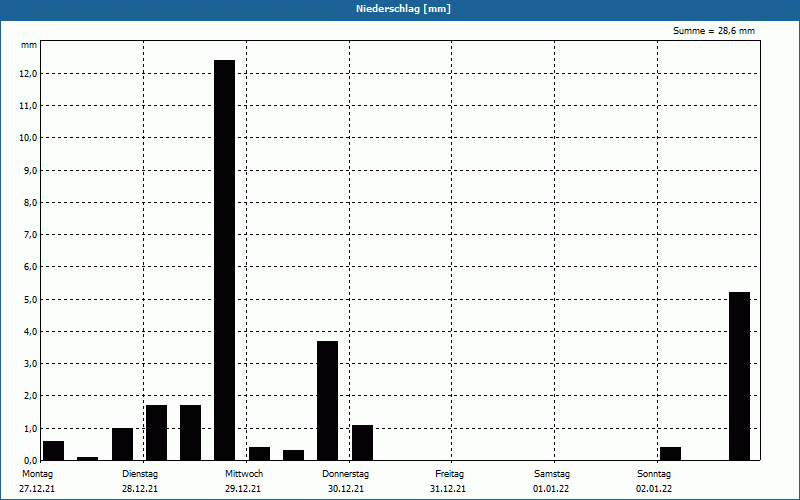Click the 2,0 y-axis value
800x500 pixels.
click(31, 396)
